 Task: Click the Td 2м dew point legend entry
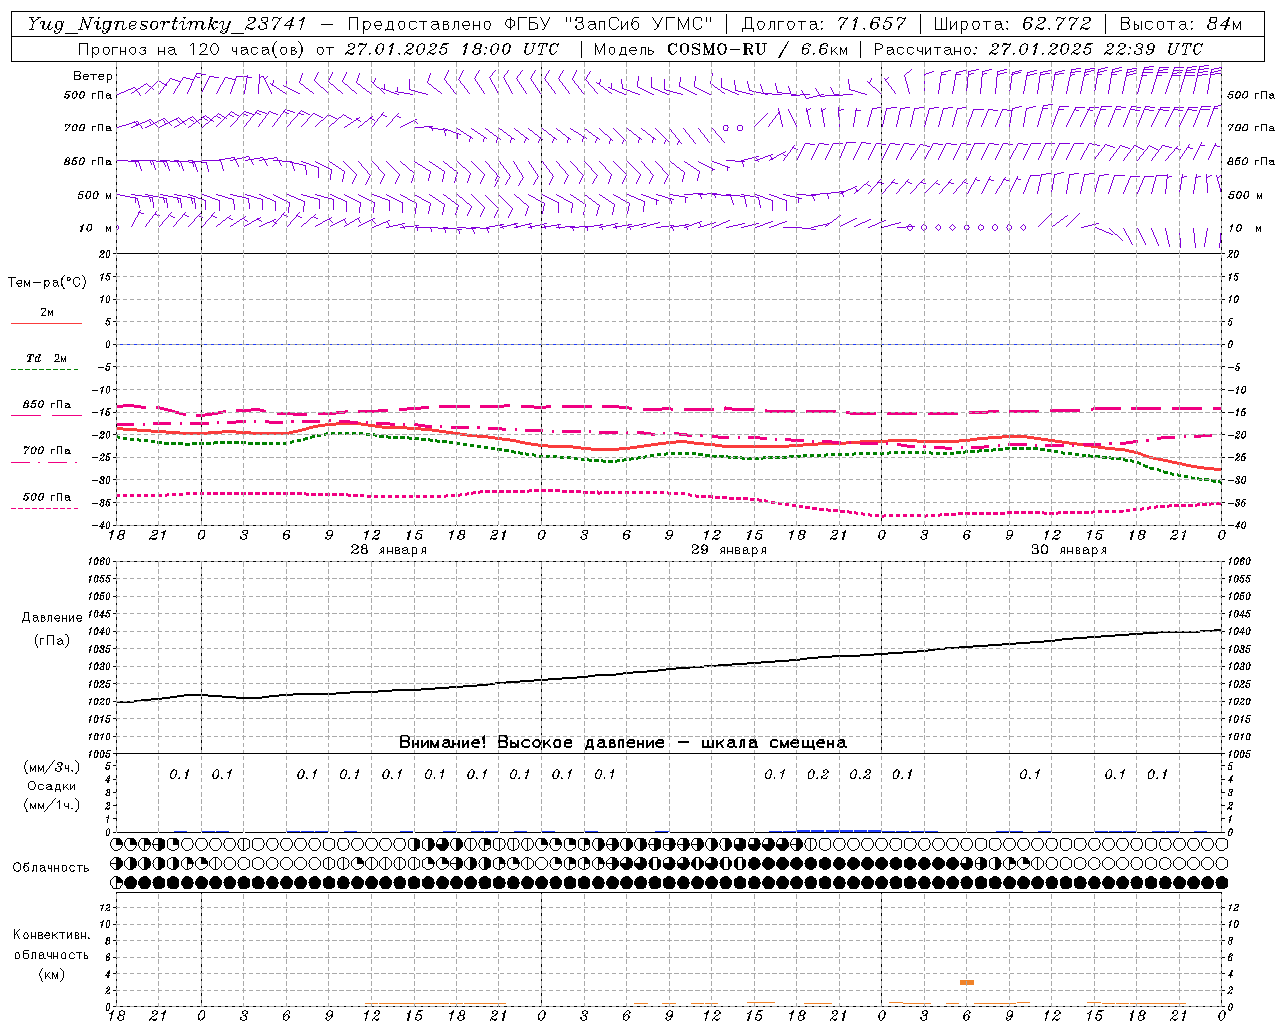tap(47, 358)
